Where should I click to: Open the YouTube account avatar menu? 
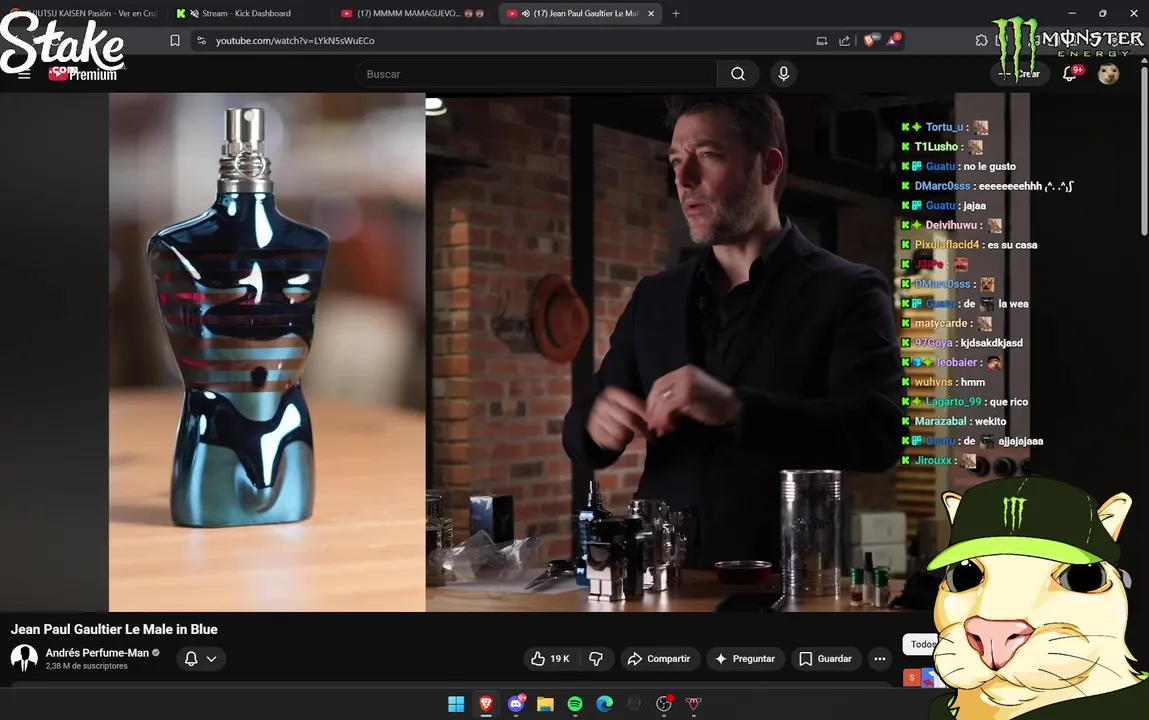pyautogui.click(x=1108, y=73)
